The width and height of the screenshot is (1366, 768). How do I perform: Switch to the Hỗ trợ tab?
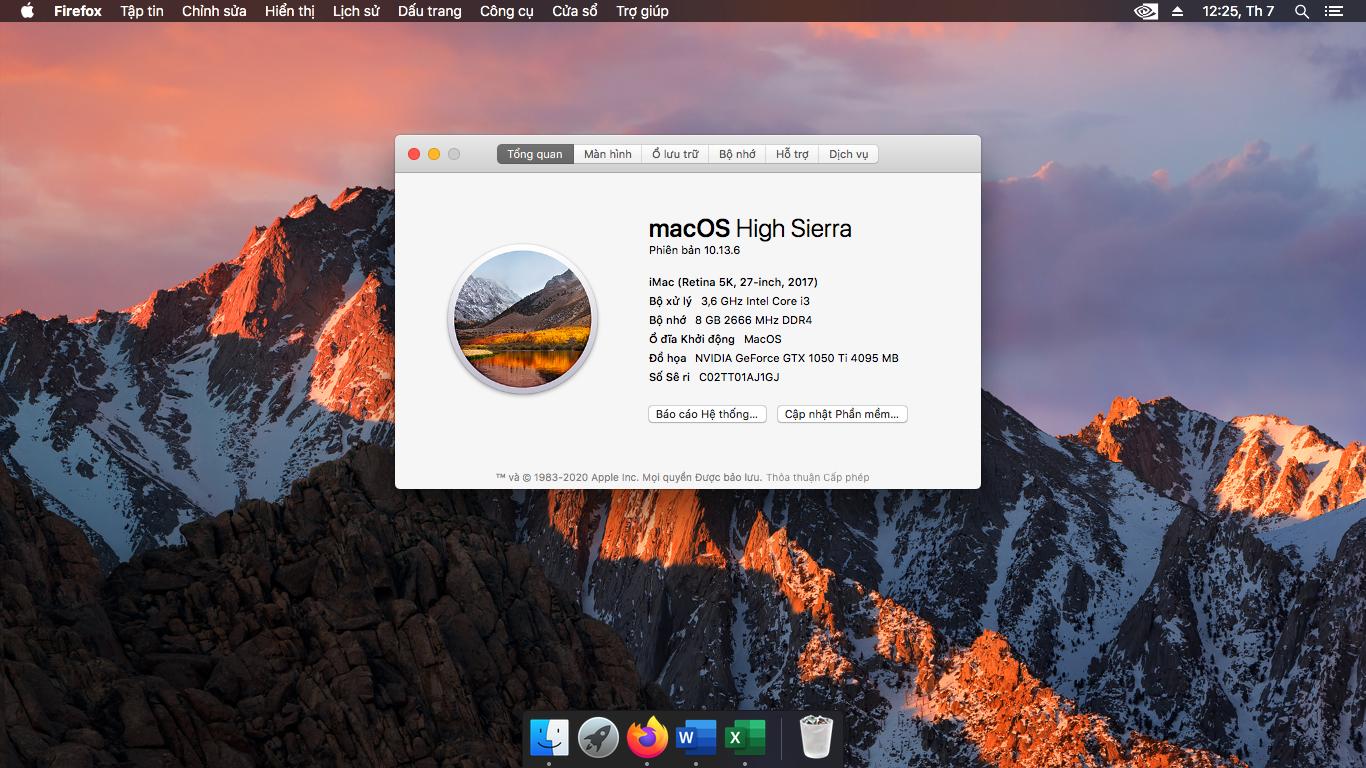pyautogui.click(x=792, y=154)
